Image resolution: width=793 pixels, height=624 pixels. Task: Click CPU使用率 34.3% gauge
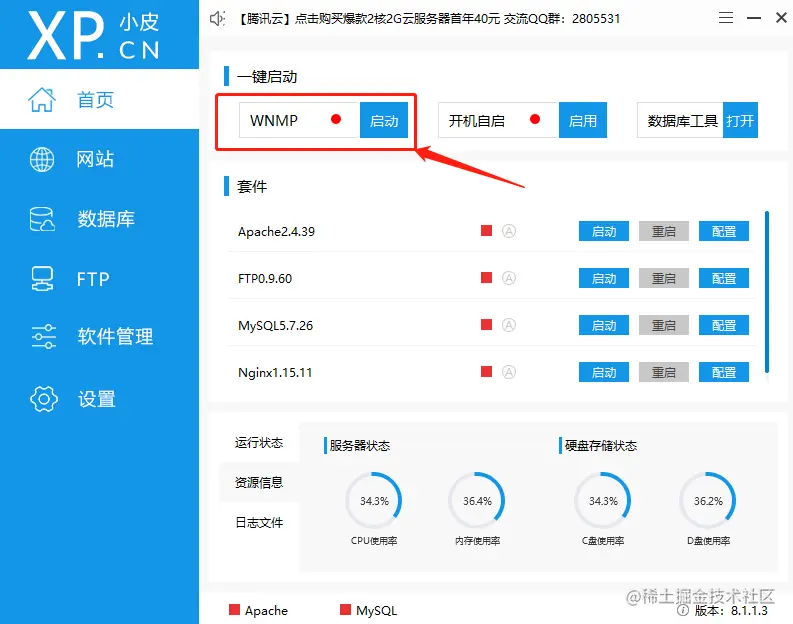(x=374, y=501)
